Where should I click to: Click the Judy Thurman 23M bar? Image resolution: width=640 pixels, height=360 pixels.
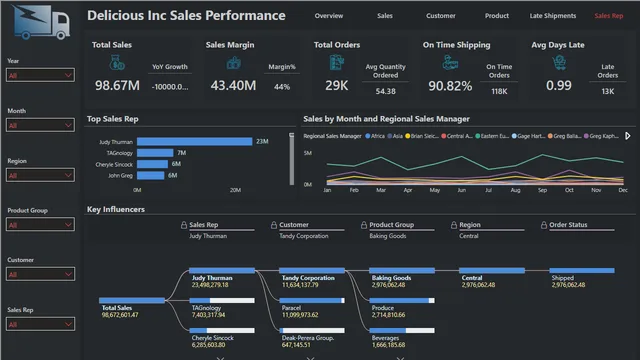195,142
